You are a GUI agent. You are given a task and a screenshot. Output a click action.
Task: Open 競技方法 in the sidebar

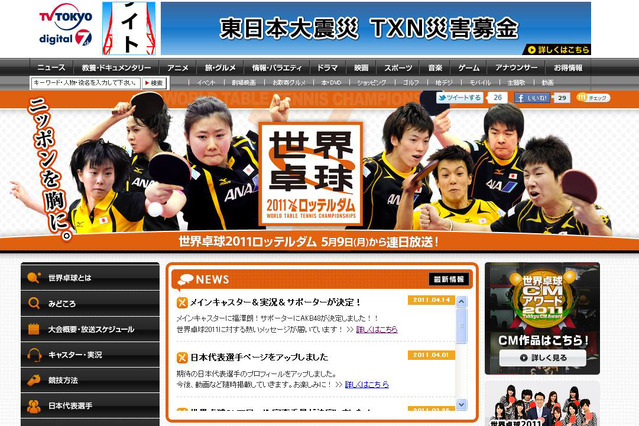click(90, 380)
